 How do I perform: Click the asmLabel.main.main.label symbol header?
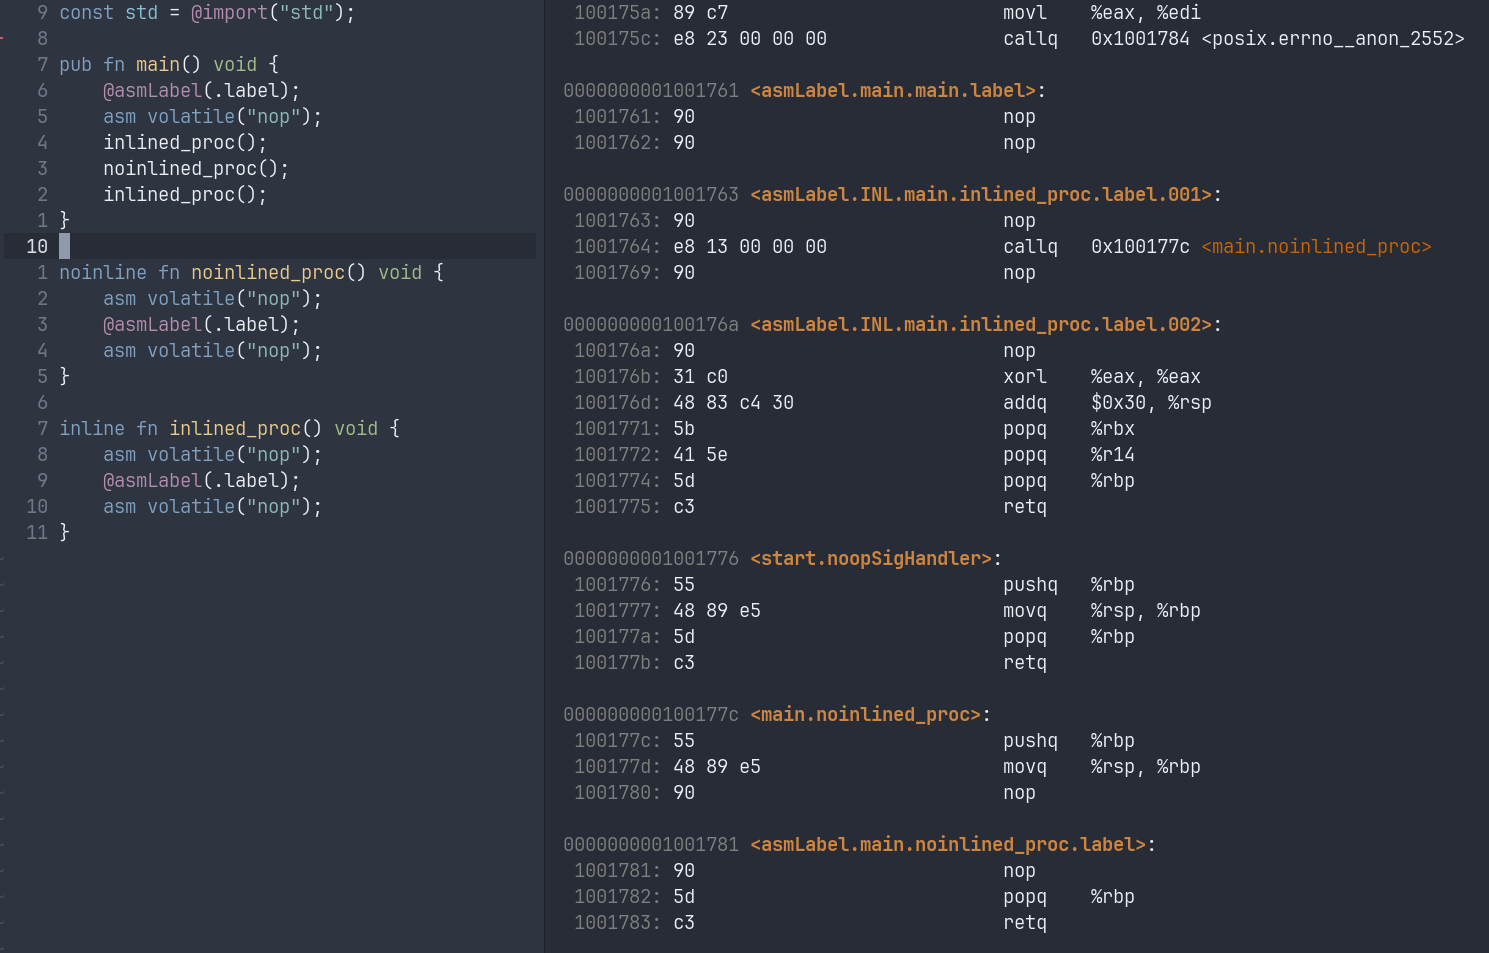pos(892,91)
